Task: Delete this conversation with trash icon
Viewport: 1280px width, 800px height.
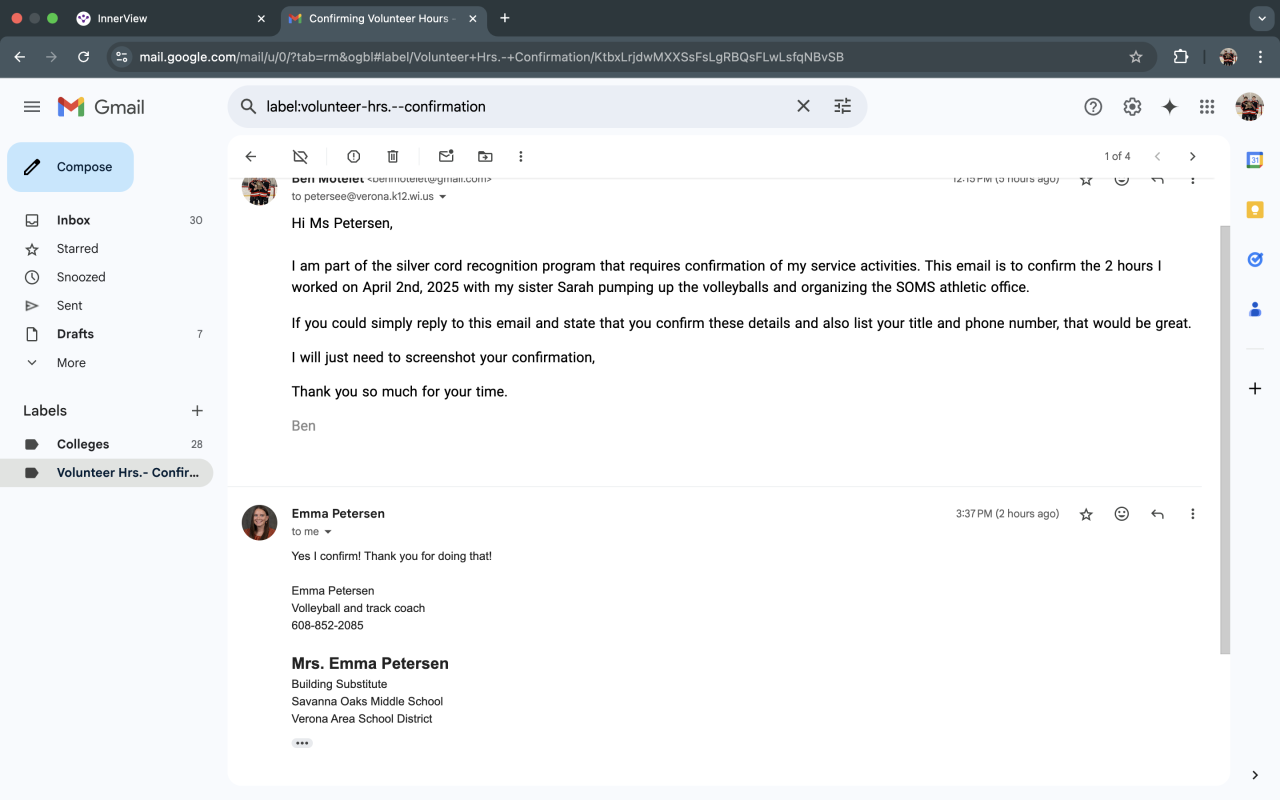Action: [x=393, y=157]
